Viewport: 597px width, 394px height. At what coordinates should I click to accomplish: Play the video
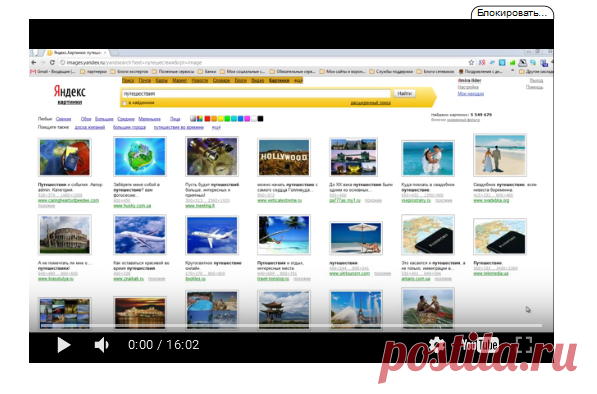[x=64, y=345]
